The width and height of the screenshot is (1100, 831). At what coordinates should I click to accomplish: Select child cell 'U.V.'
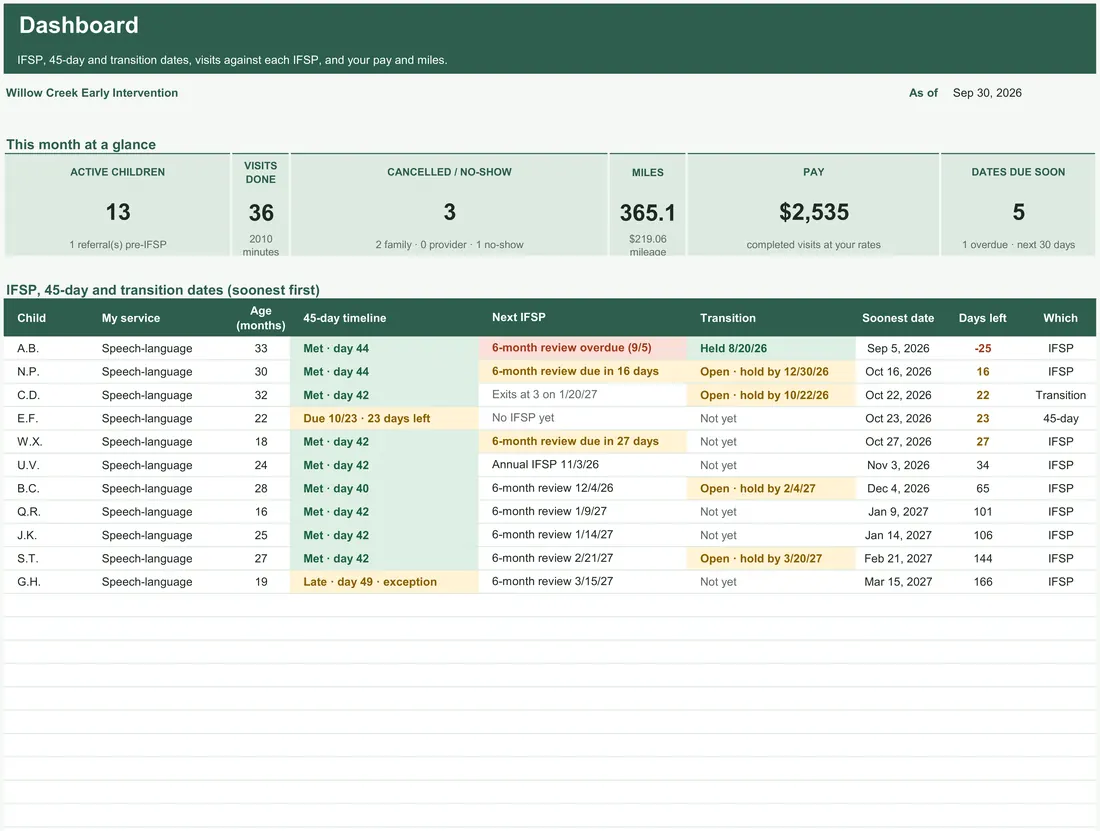(28, 465)
